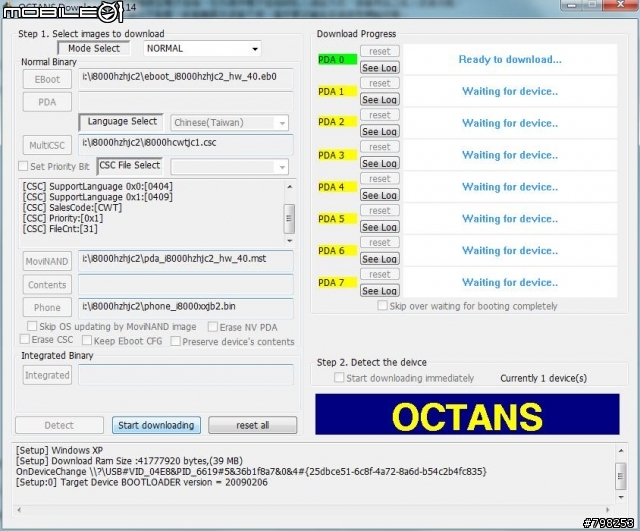Click the CSC info list scrollbar thumb
The width and height of the screenshot is (640, 531).
click(x=289, y=218)
